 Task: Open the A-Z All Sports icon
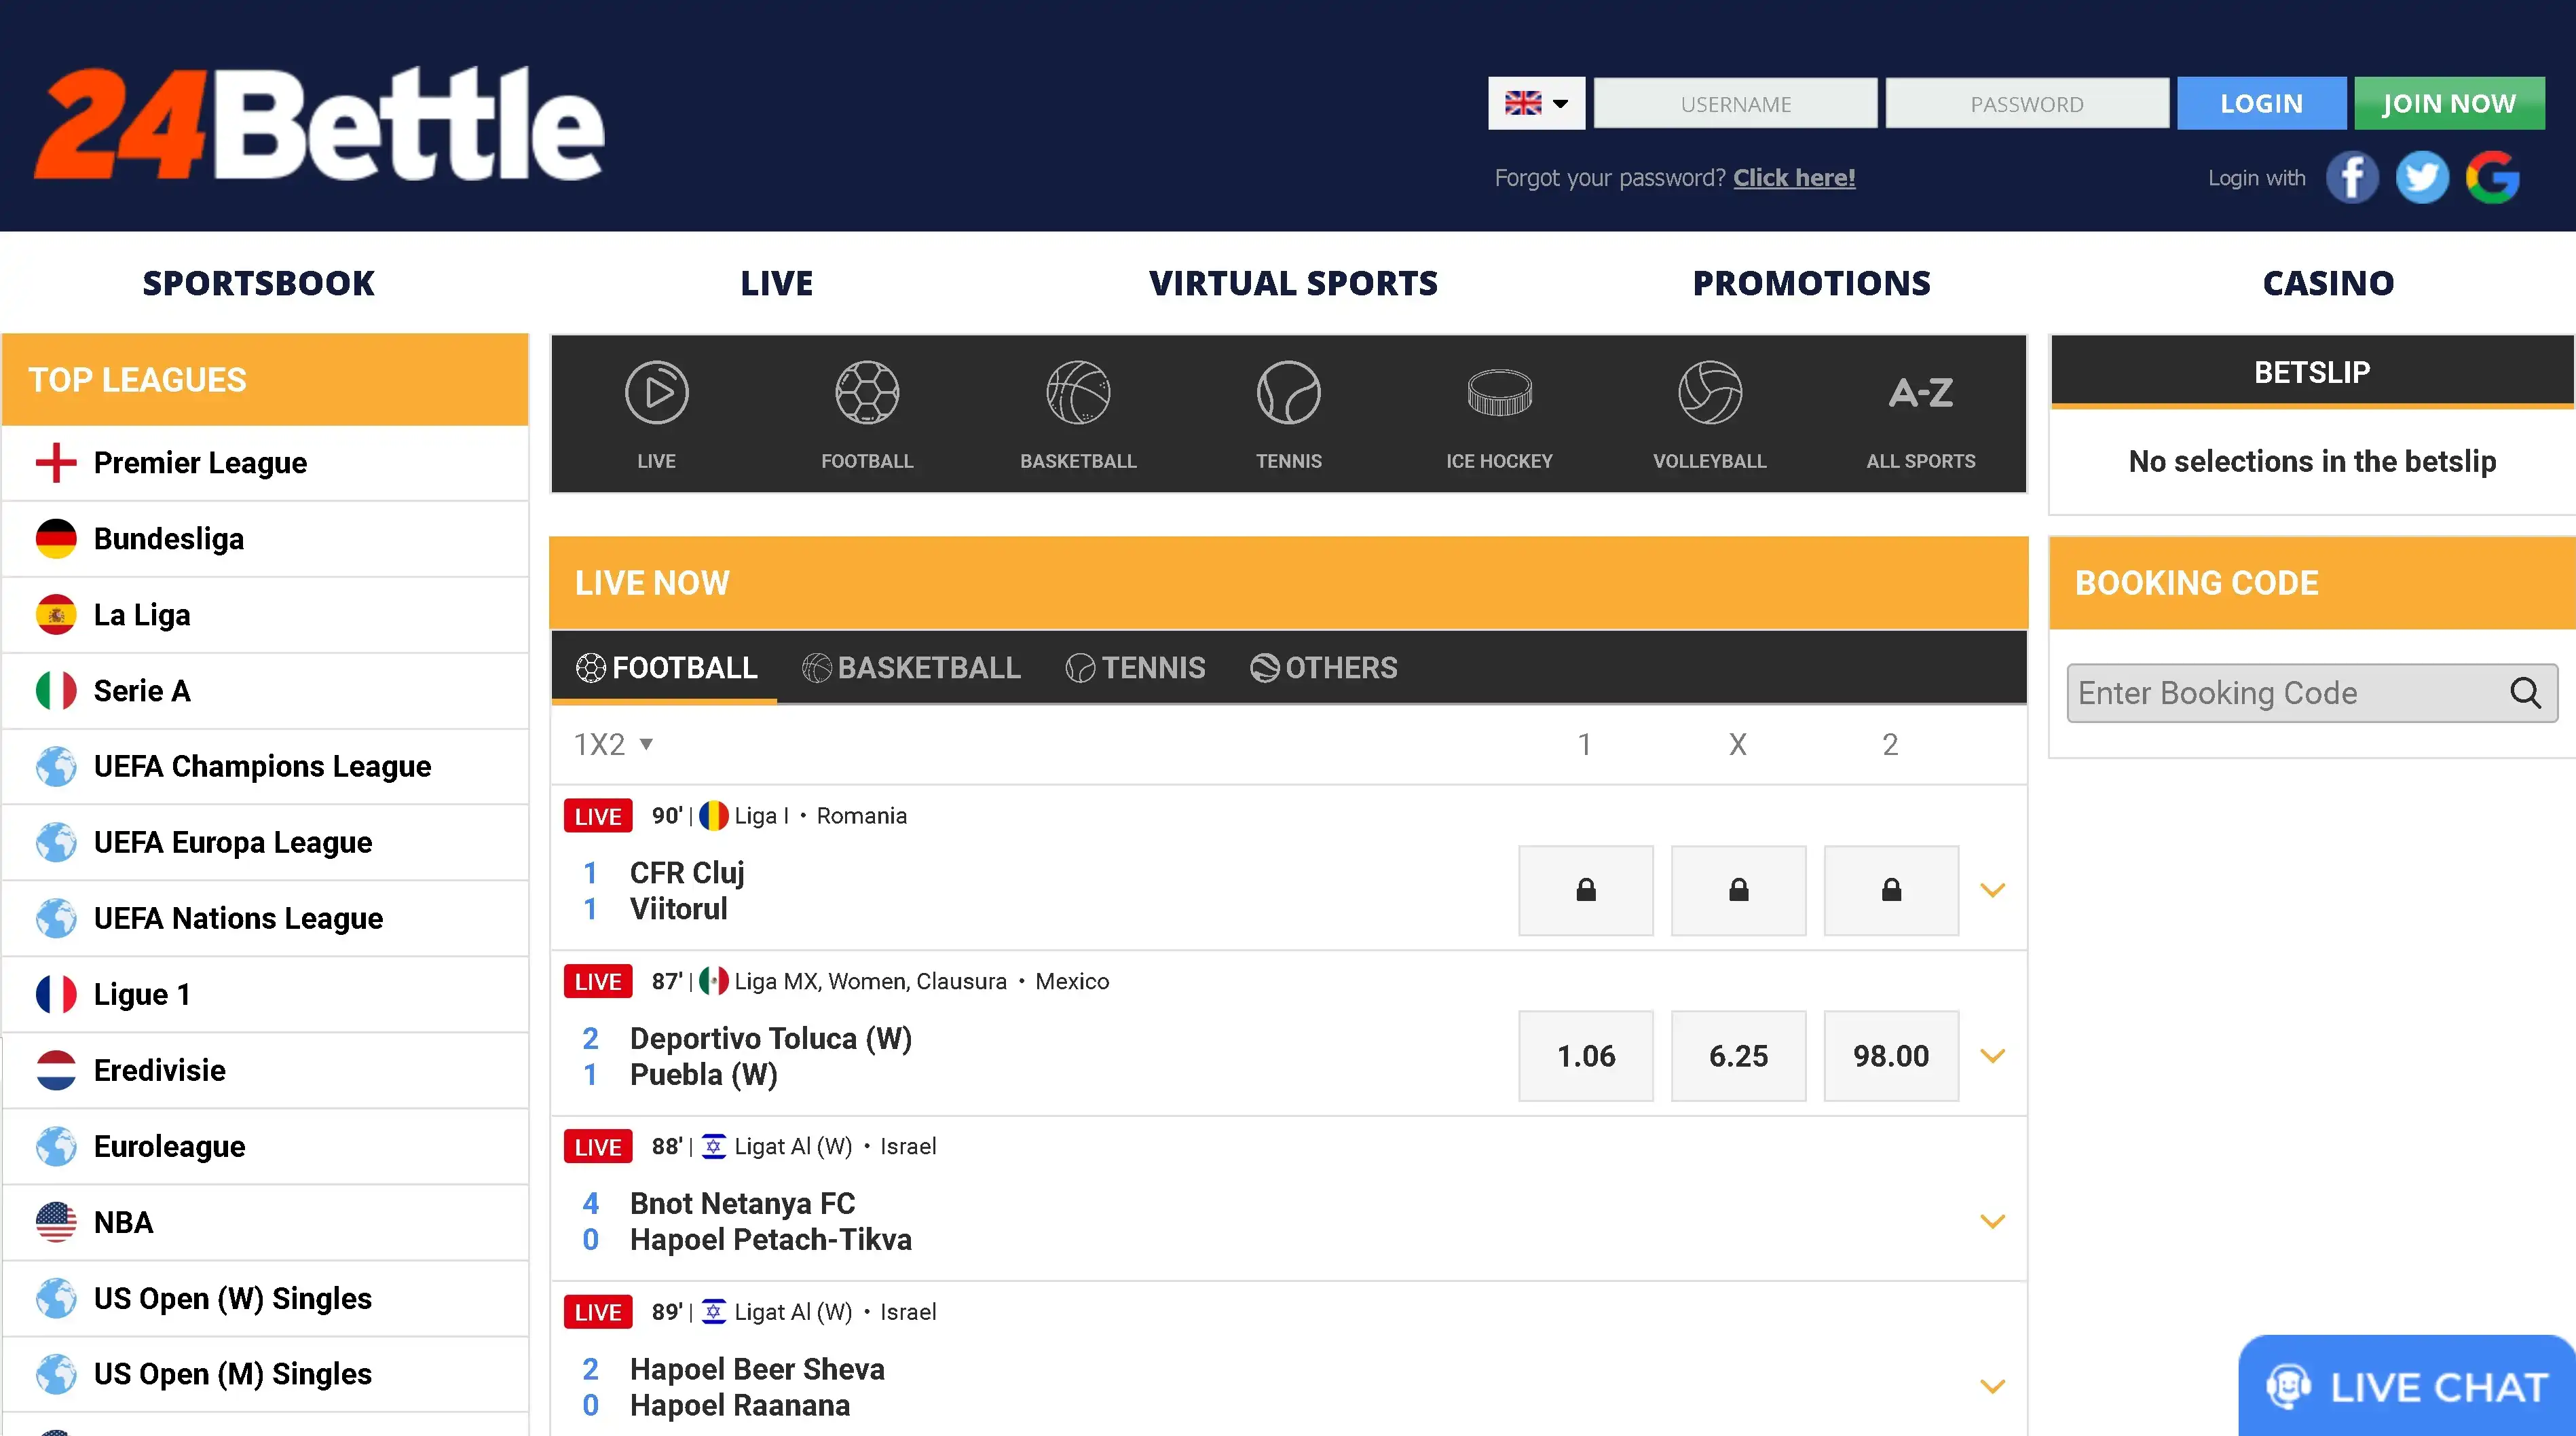pos(1920,393)
